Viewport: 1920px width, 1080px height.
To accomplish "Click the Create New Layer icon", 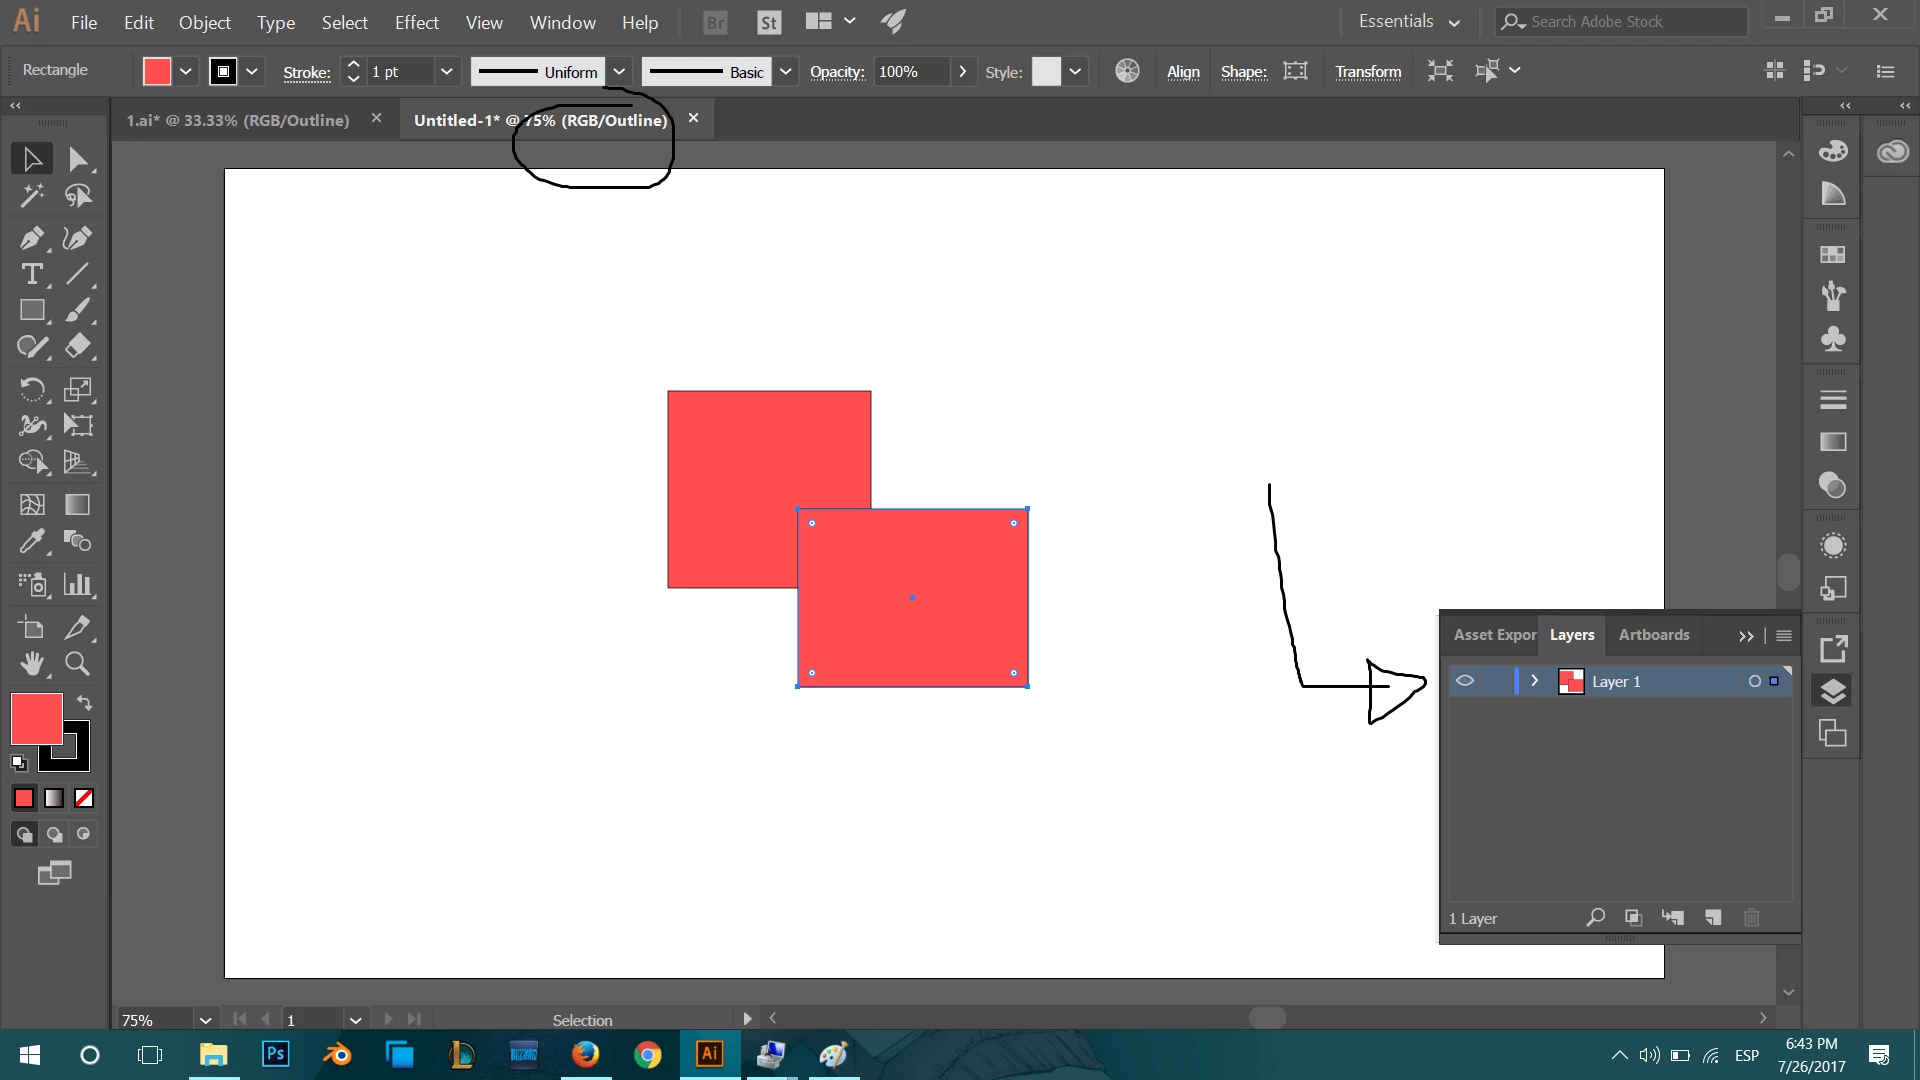I will pyautogui.click(x=1713, y=917).
